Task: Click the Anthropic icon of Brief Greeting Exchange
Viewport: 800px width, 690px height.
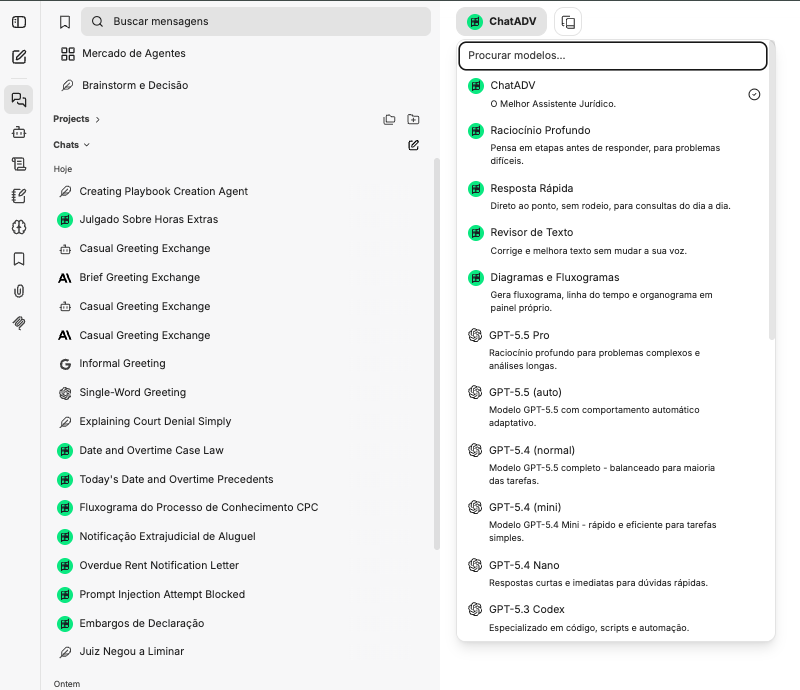Action: 65,278
